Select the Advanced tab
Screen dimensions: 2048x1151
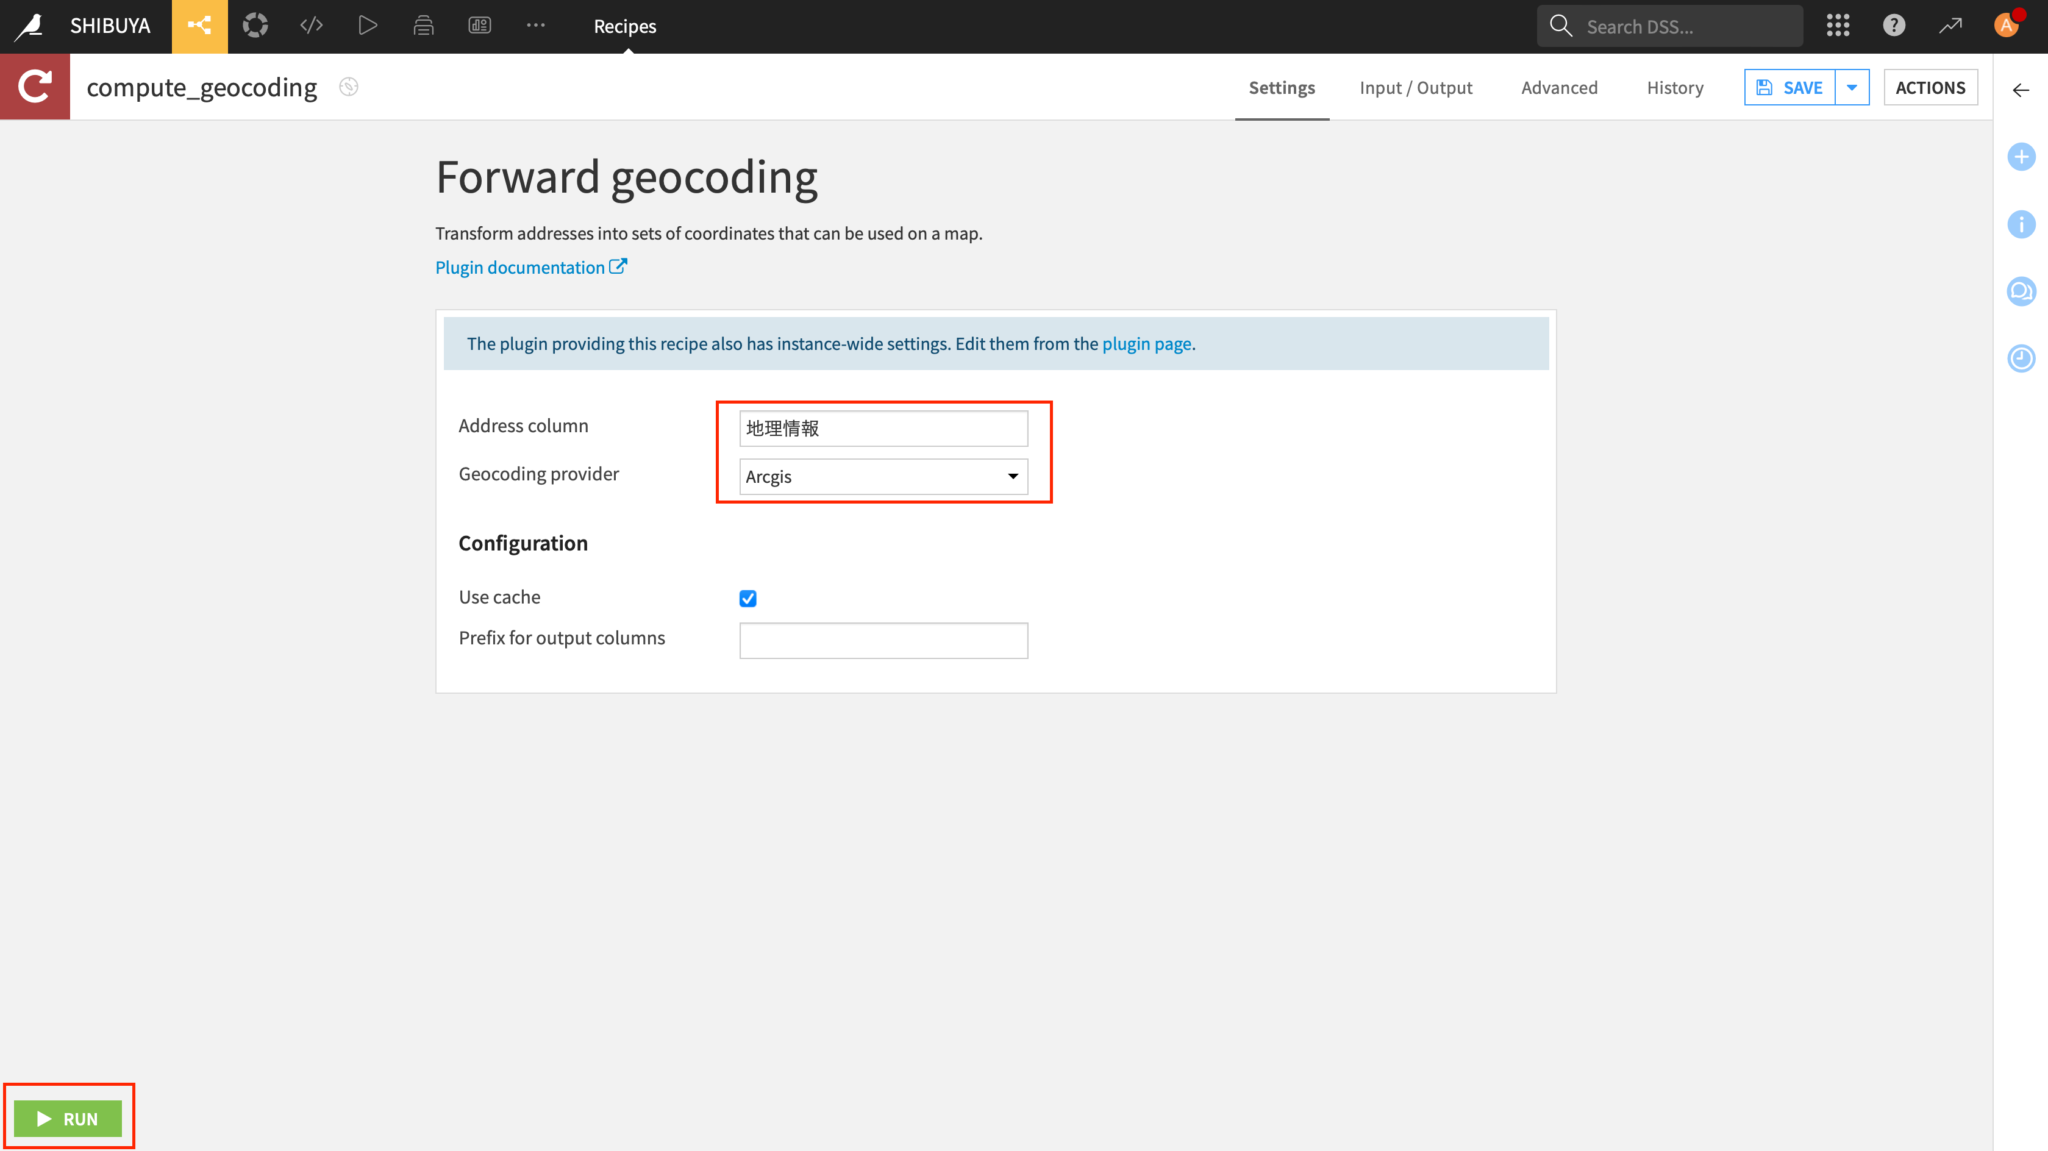1559,87
